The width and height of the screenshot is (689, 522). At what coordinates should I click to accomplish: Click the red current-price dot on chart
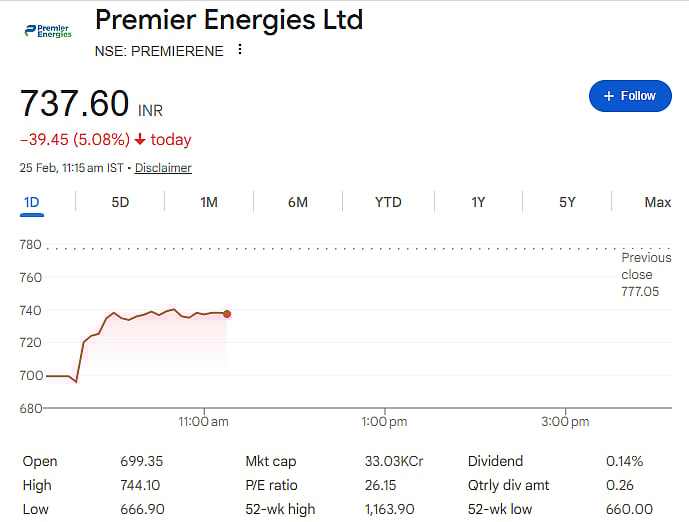(x=227, y=314)
